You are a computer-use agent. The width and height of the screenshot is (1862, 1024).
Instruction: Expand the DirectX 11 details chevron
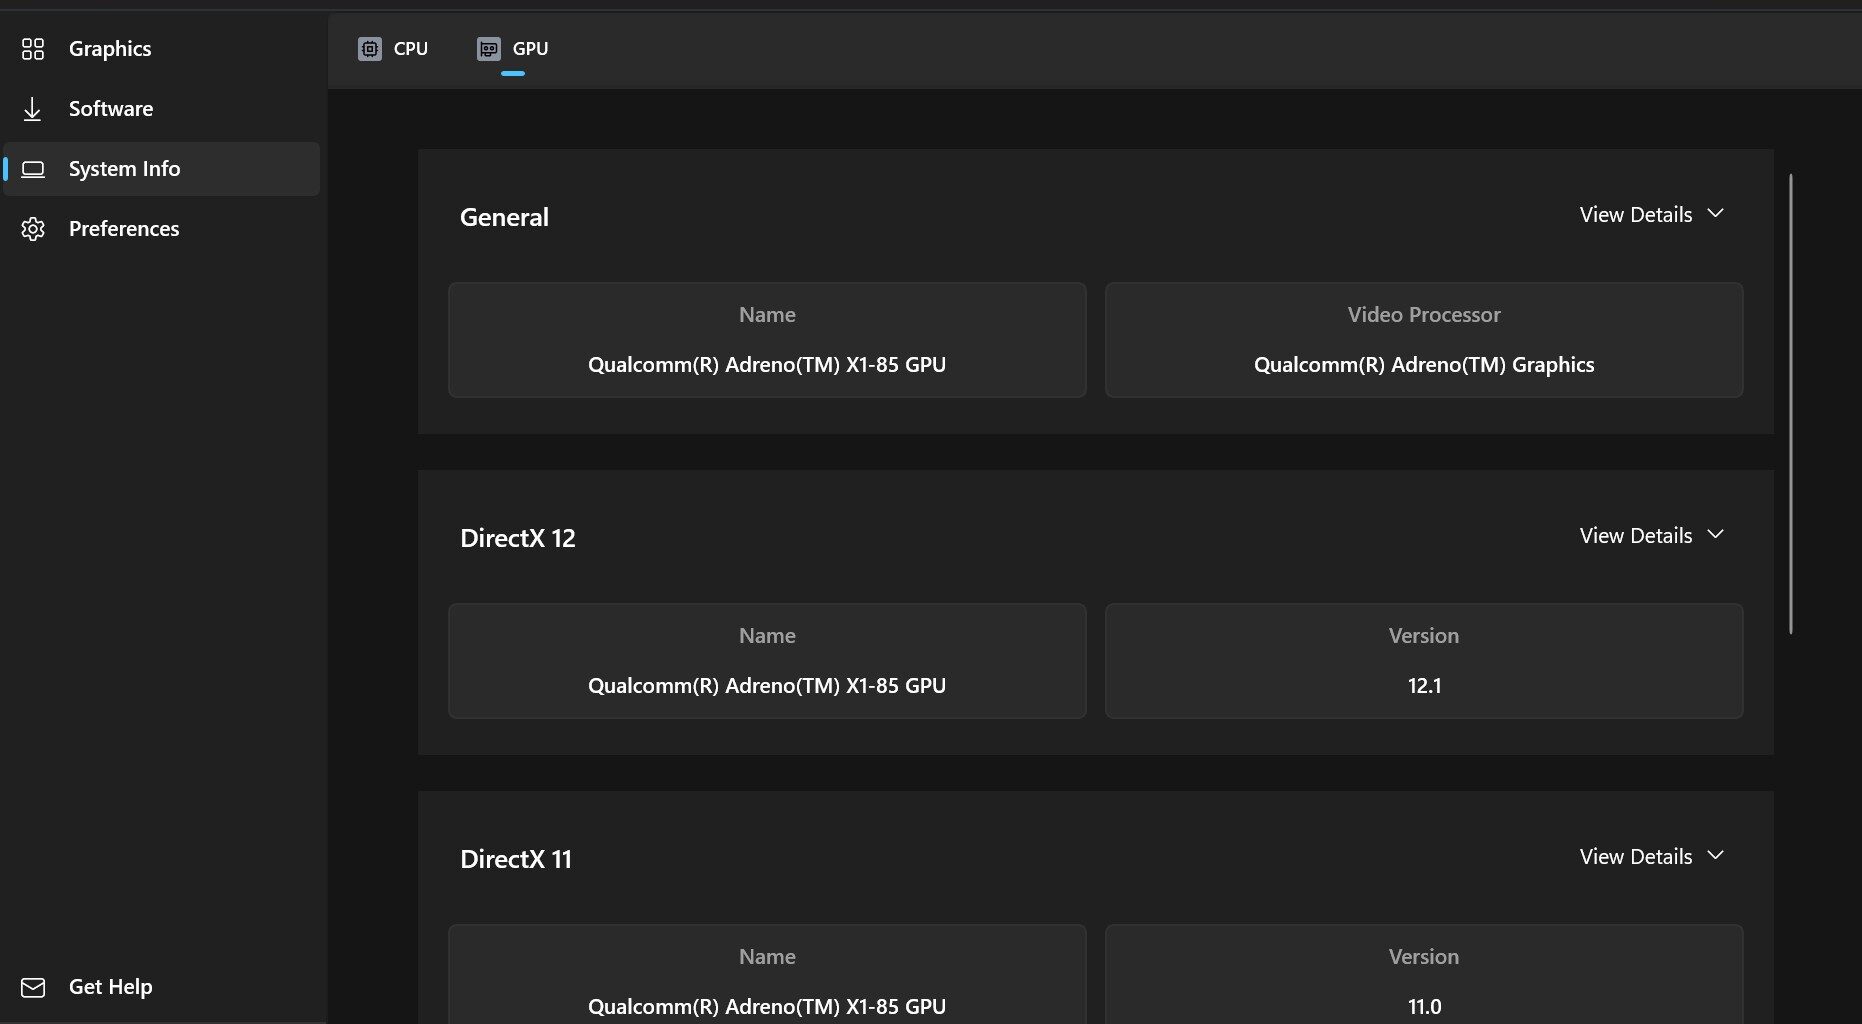click(x=1716, y=855)
